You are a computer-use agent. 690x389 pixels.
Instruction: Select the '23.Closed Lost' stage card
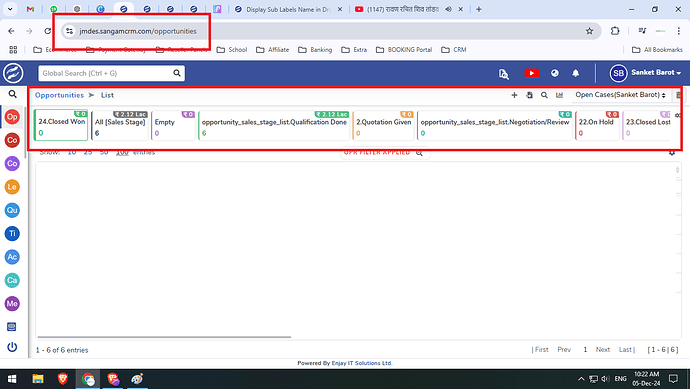(646, 126)
